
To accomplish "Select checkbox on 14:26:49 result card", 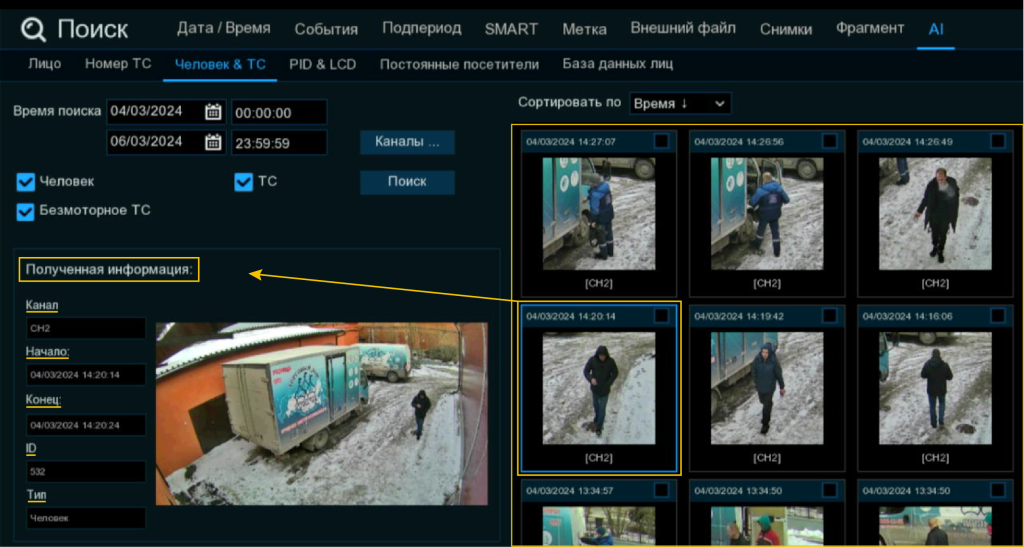I will (x=998, y=141).
